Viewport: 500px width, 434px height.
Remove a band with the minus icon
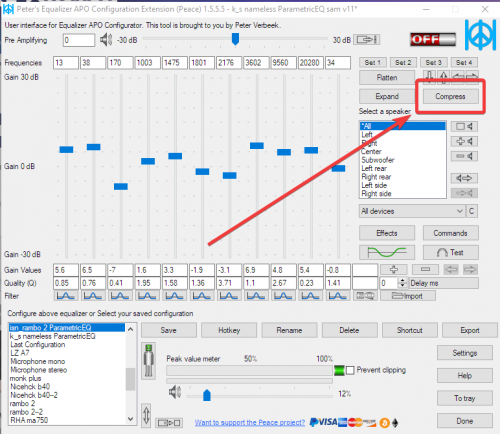click(425, 269)
